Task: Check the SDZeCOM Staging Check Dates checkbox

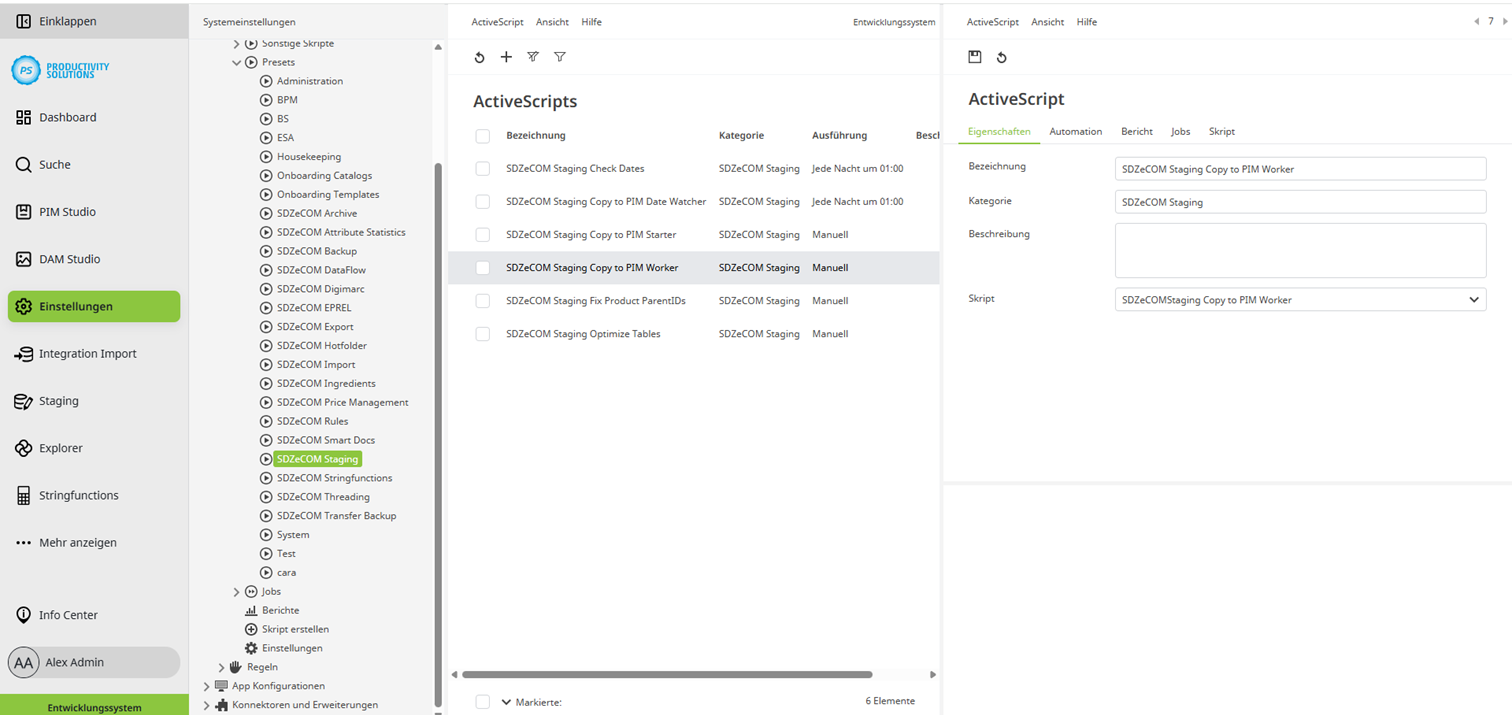Action: tap(483, 168)
